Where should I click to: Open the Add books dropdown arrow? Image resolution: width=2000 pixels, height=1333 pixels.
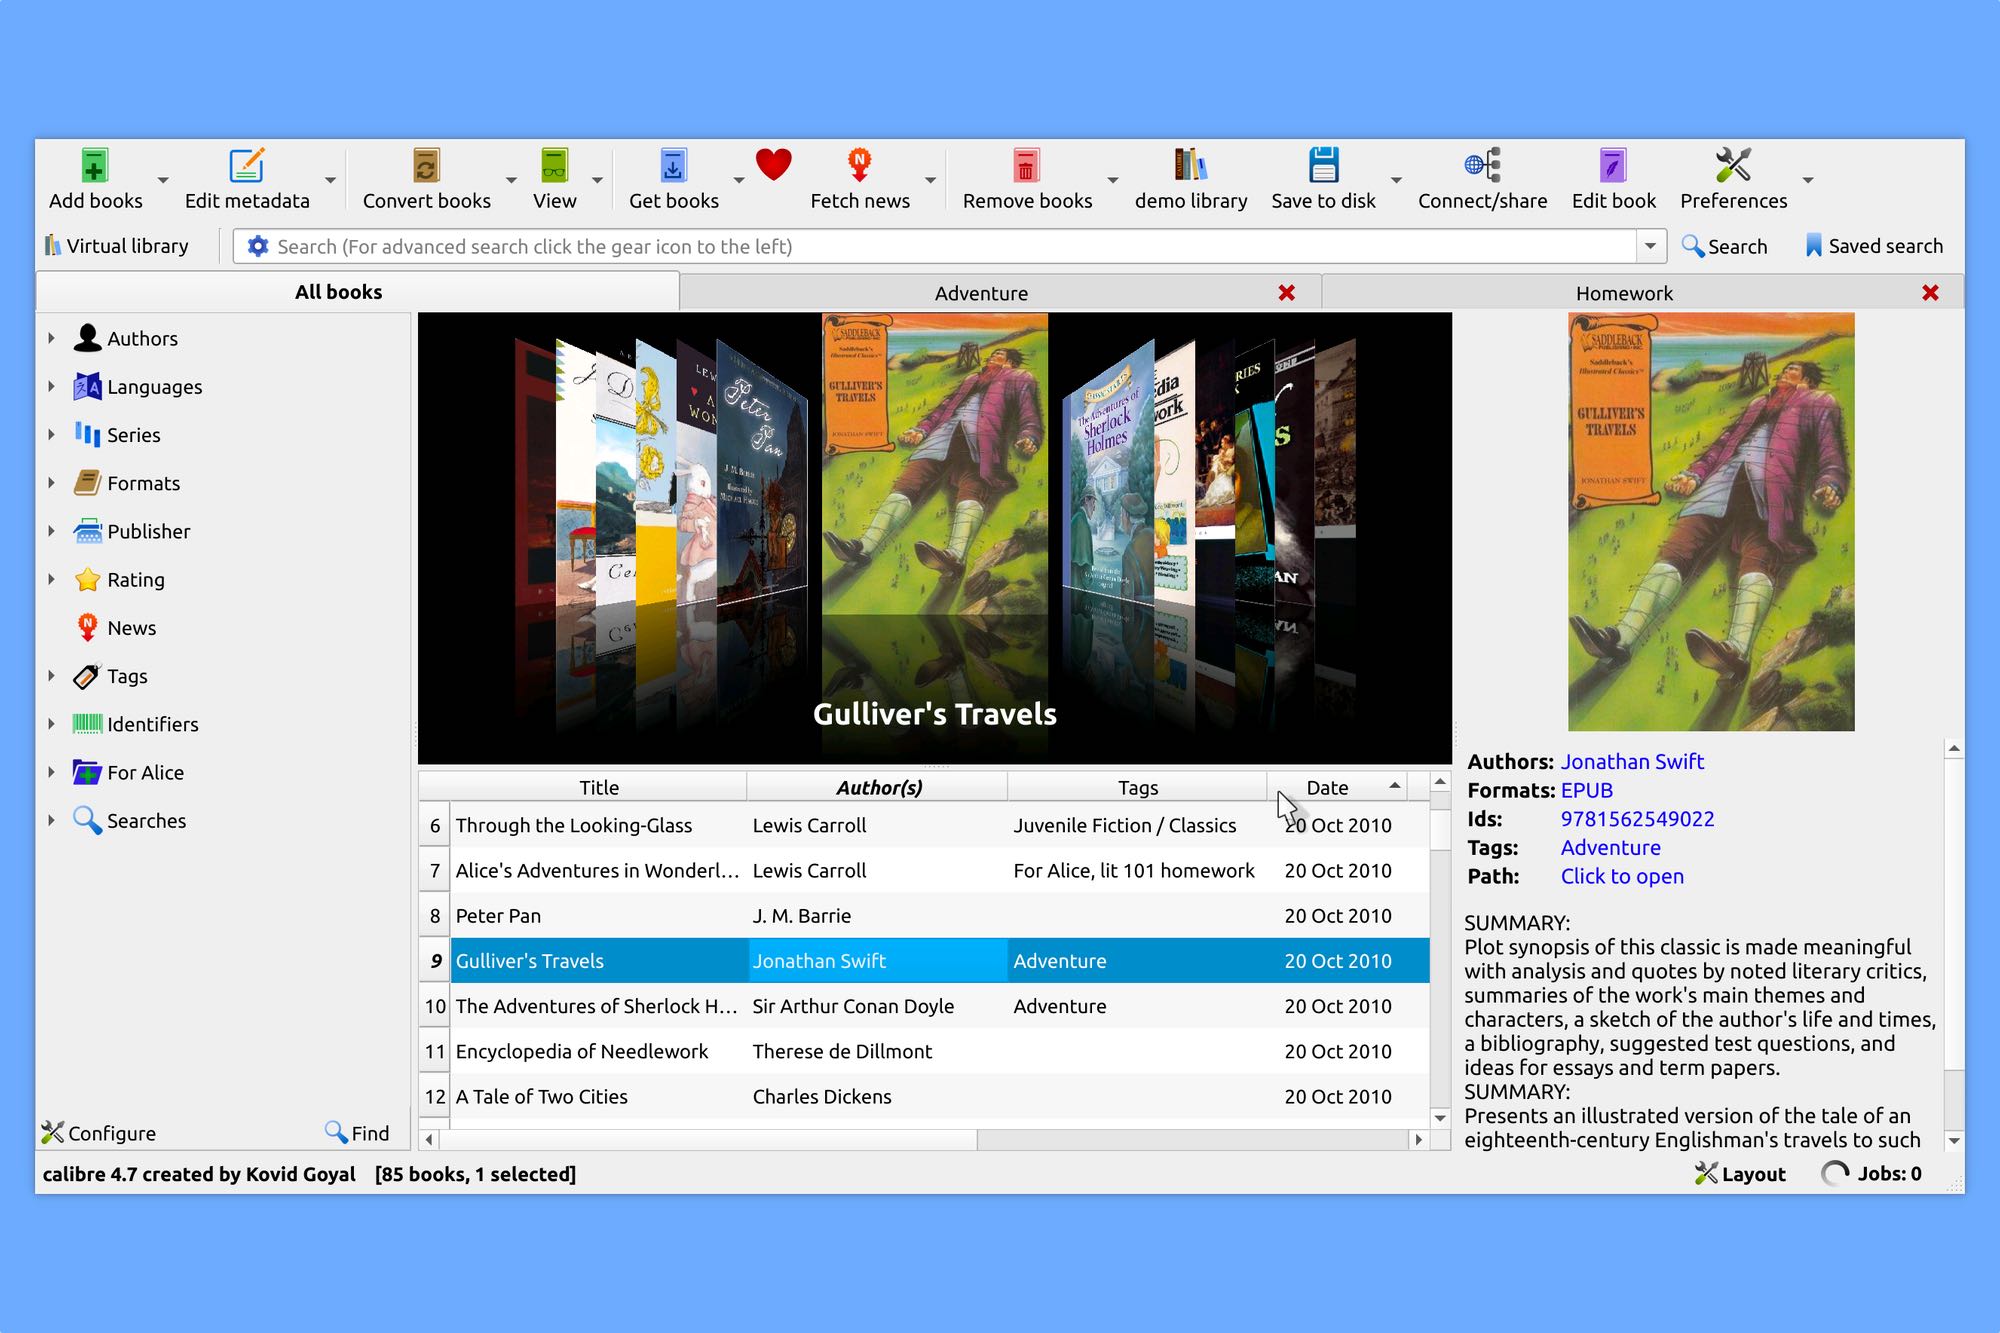point(163,180)
